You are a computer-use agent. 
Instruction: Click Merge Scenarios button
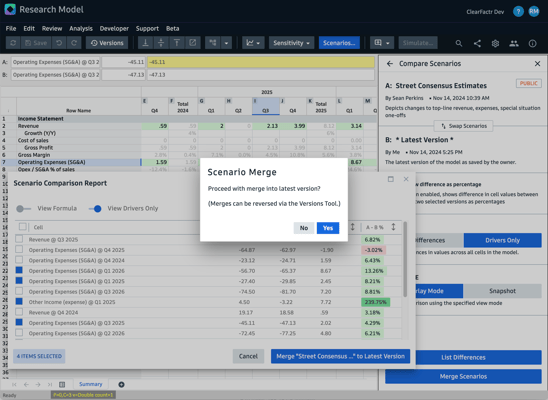point(463,376)
